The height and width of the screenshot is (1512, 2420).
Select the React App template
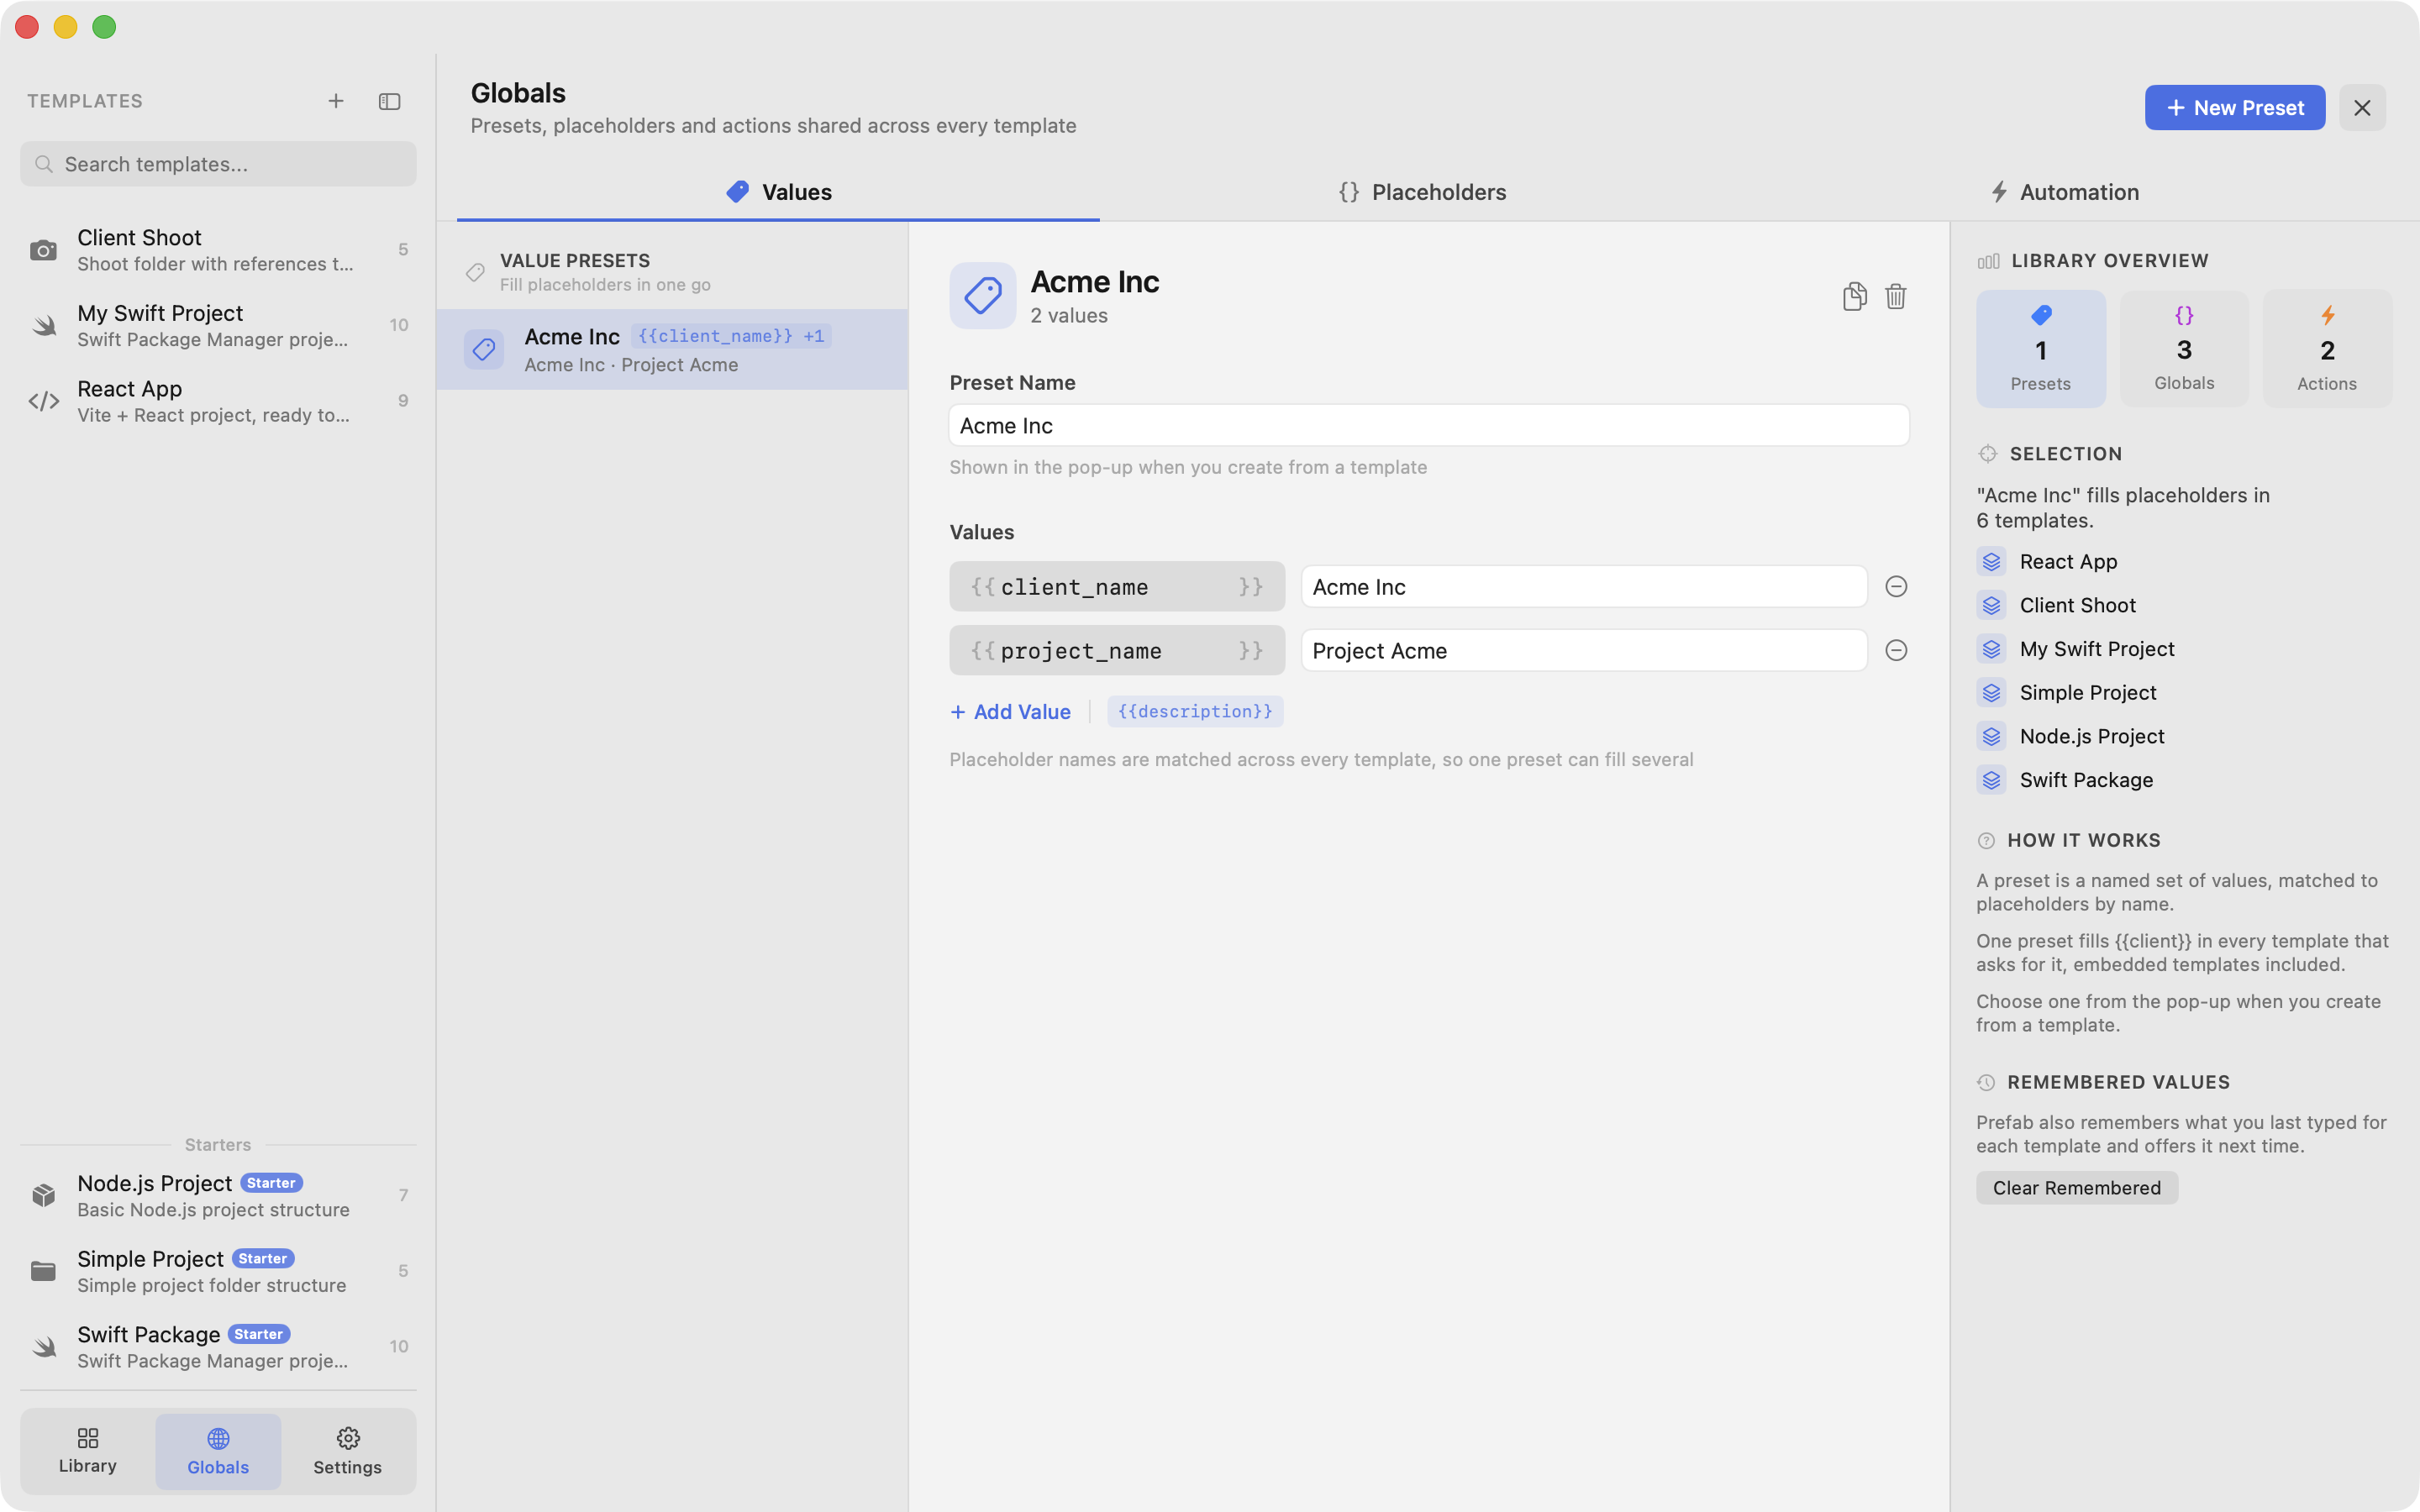click(x=218, y=401)
